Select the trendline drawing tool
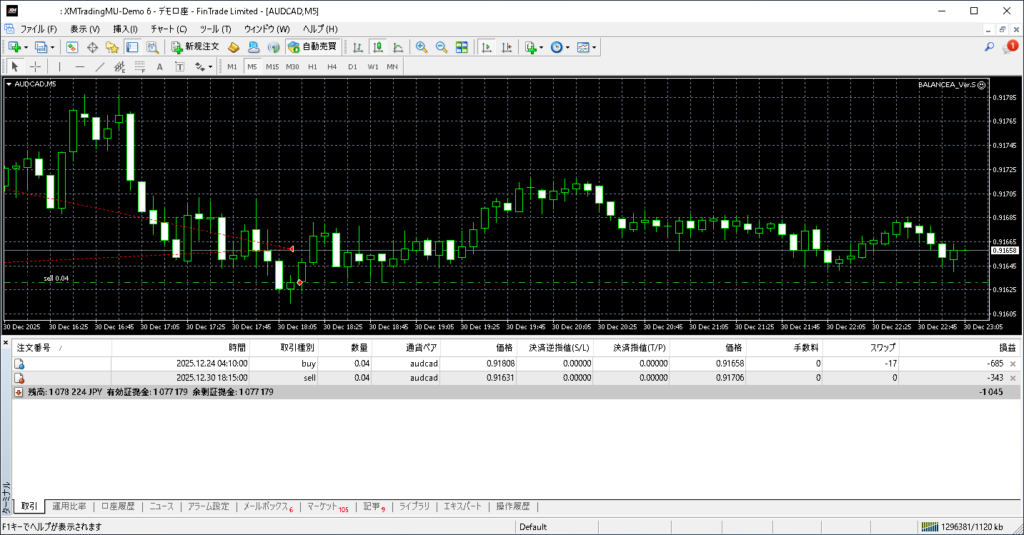This screenshot has height=535, width=1024. click(99, 67)
